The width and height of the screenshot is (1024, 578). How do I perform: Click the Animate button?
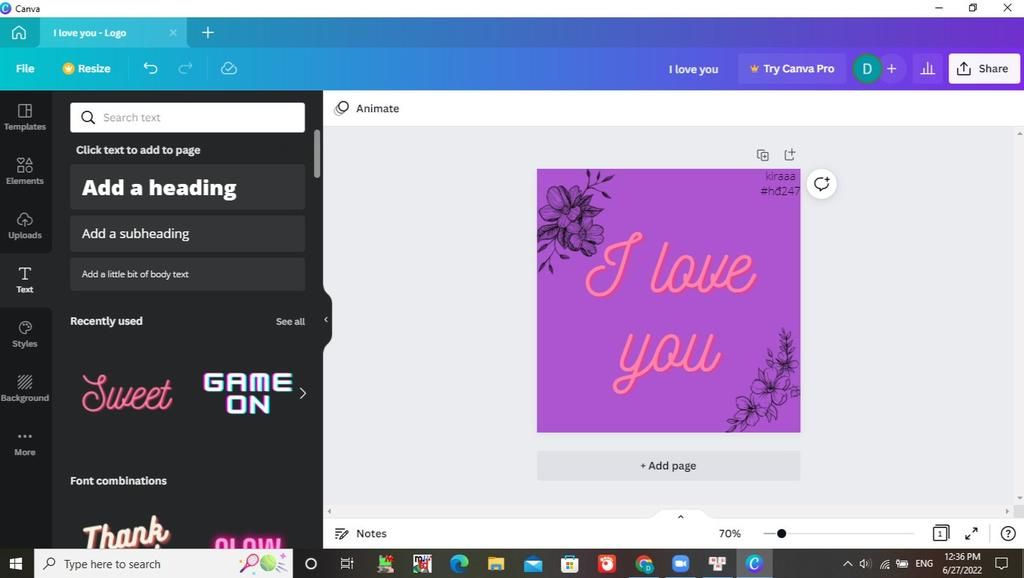pos(367,108)
